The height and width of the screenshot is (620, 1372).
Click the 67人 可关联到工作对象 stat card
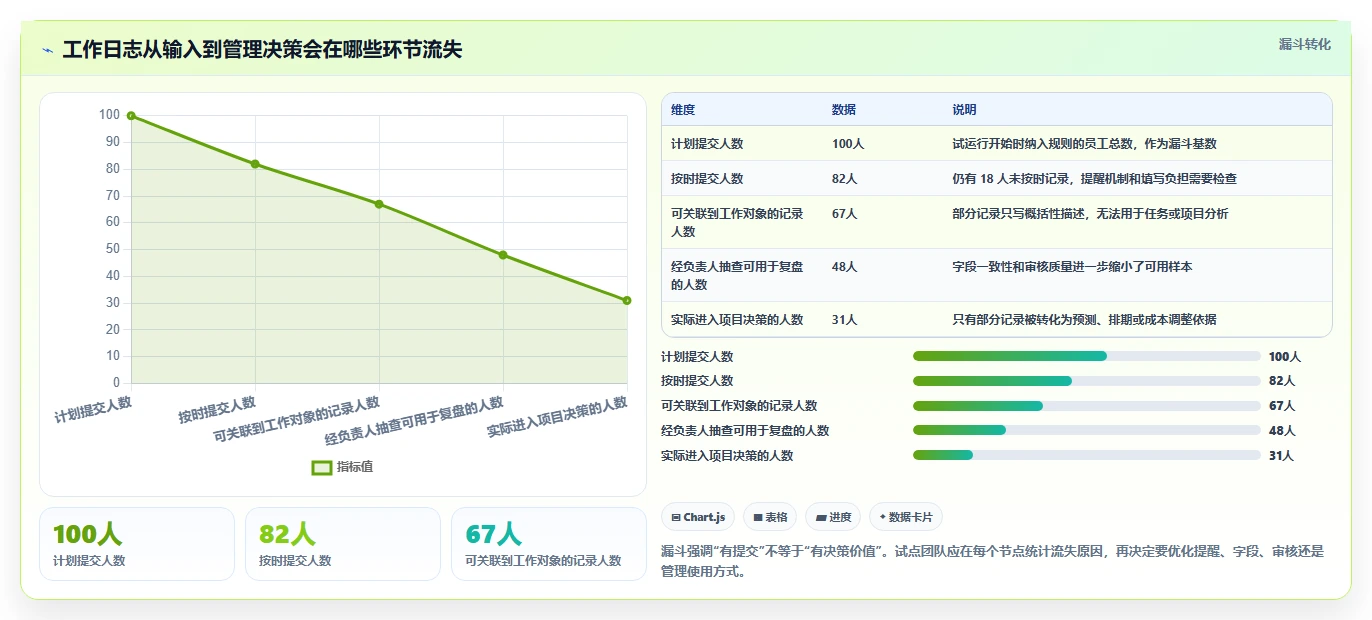coord(549,544)
